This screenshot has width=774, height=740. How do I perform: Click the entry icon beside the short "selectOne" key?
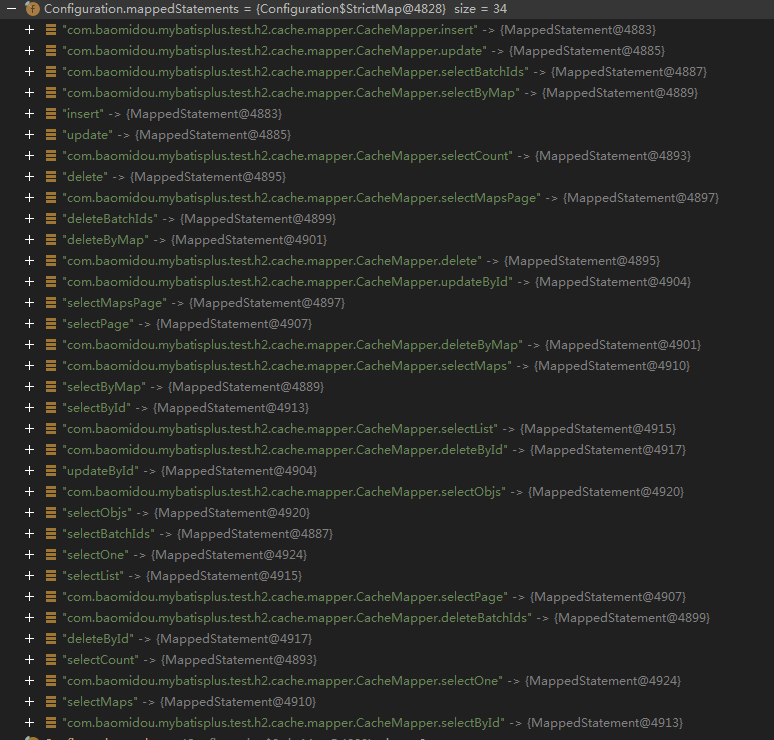(x=51, y=555)
